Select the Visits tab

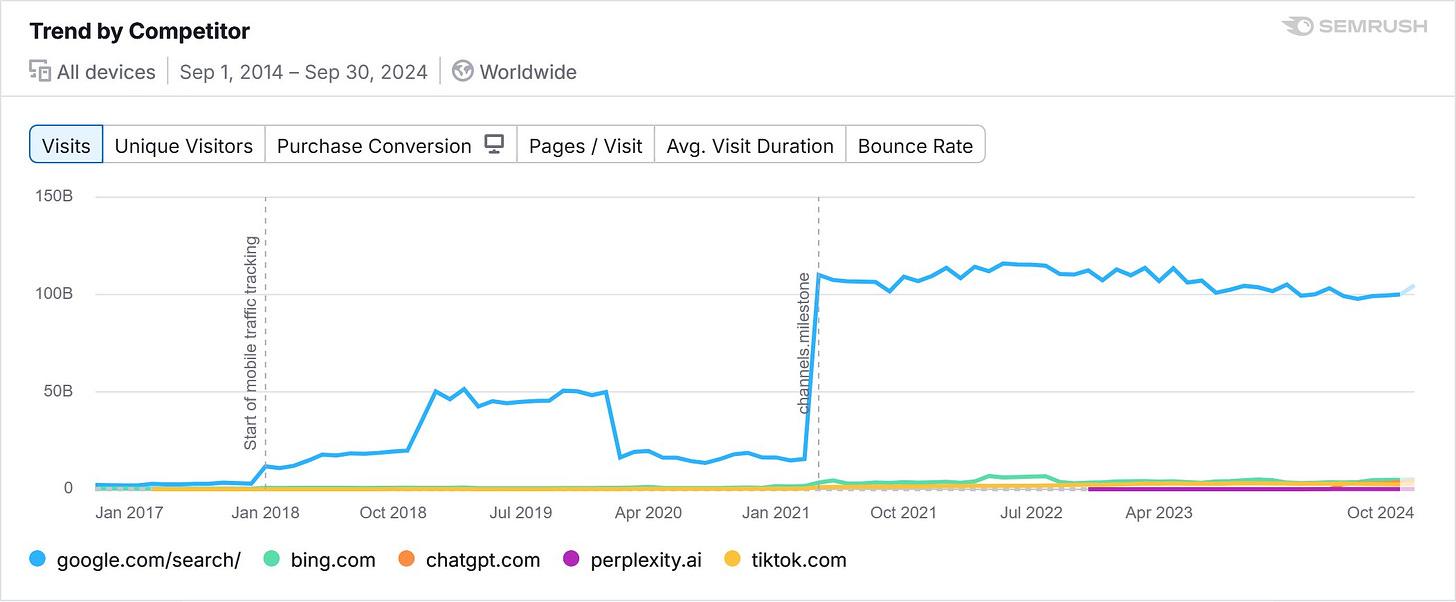[66, 146]
